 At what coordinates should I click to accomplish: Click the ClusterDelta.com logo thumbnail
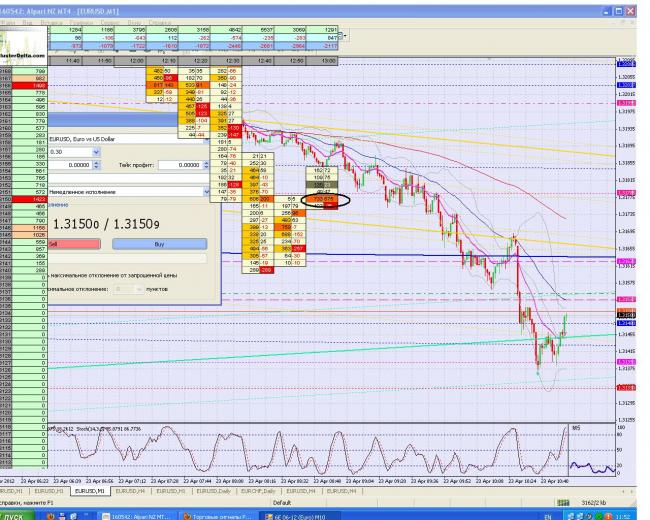pyautogui.click(x=24, y=44)
